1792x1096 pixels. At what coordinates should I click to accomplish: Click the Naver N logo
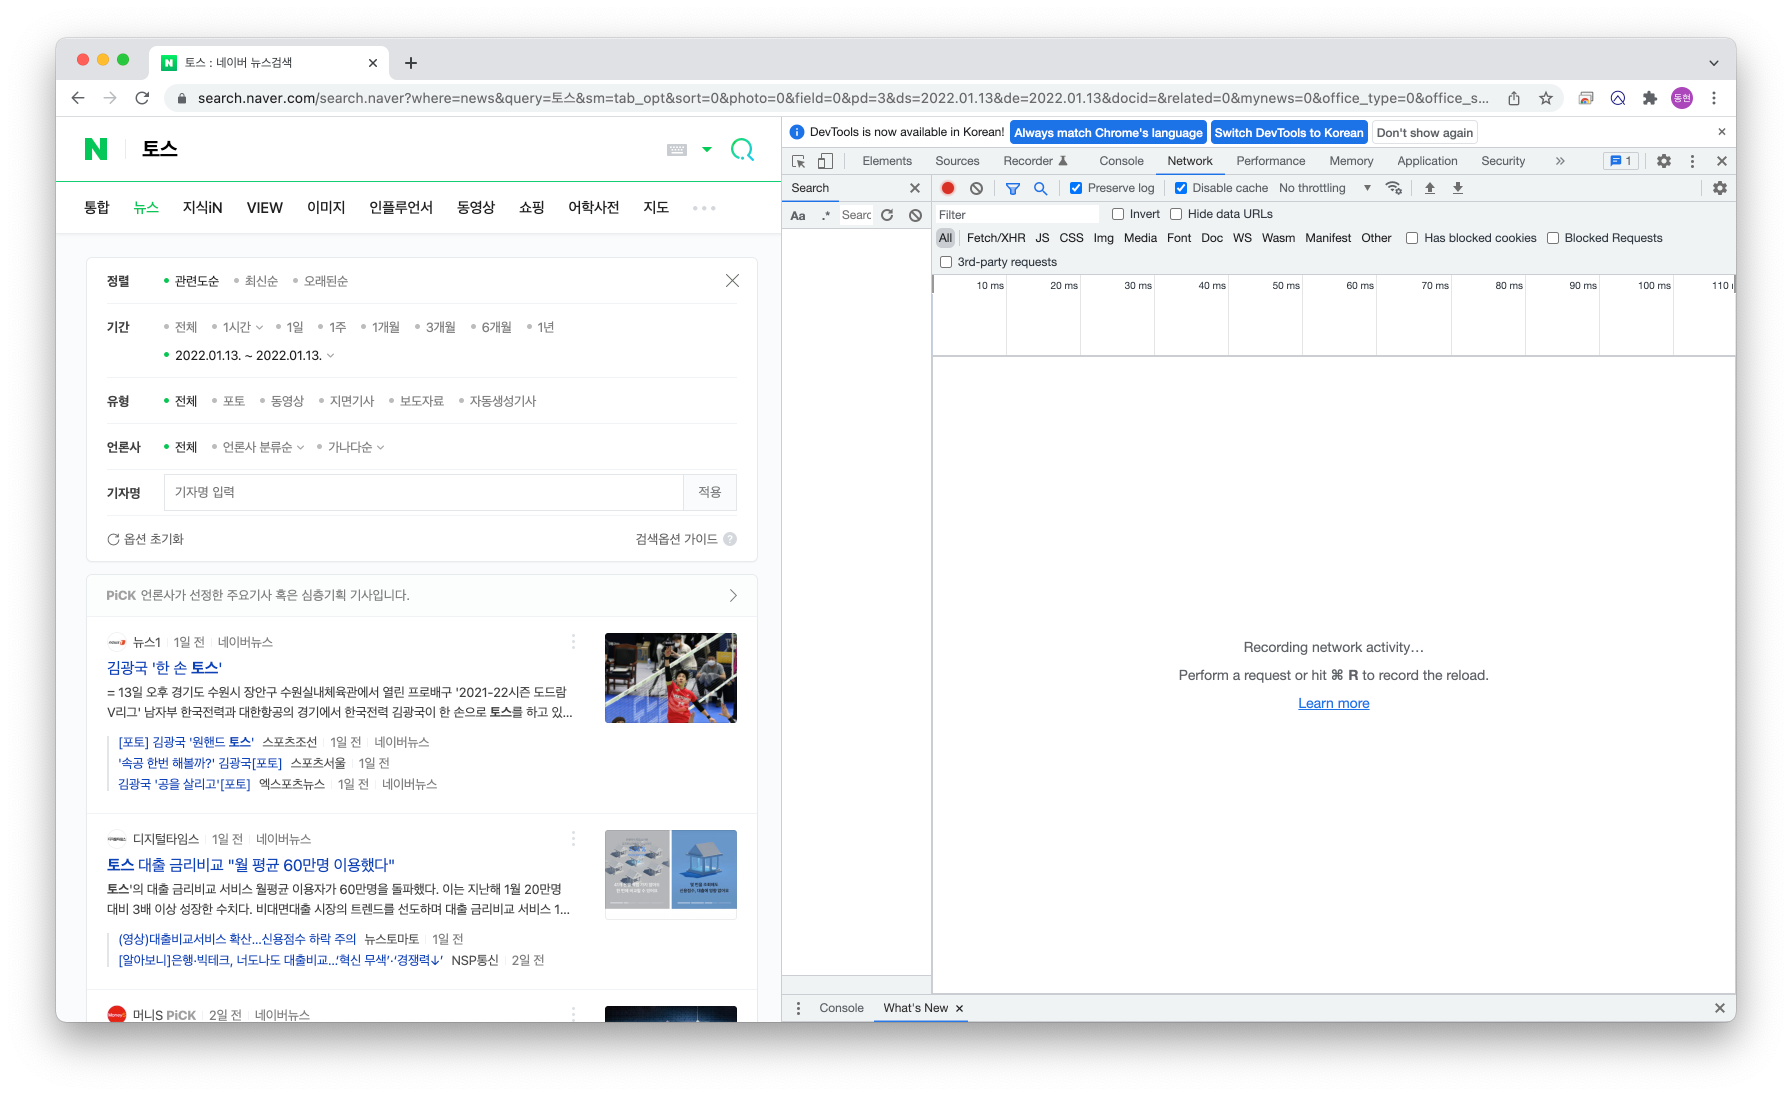(x=96, y=149)
